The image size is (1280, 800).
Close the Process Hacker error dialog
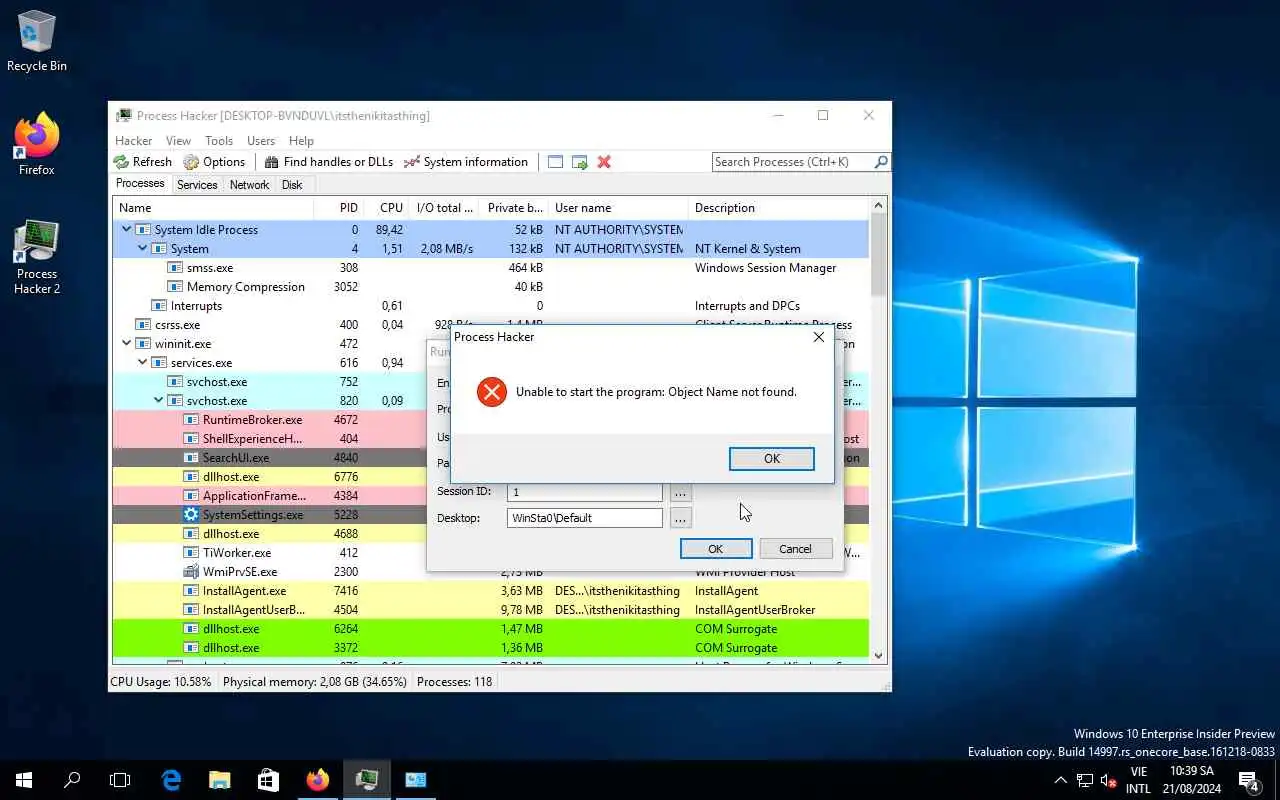point(819,337)
